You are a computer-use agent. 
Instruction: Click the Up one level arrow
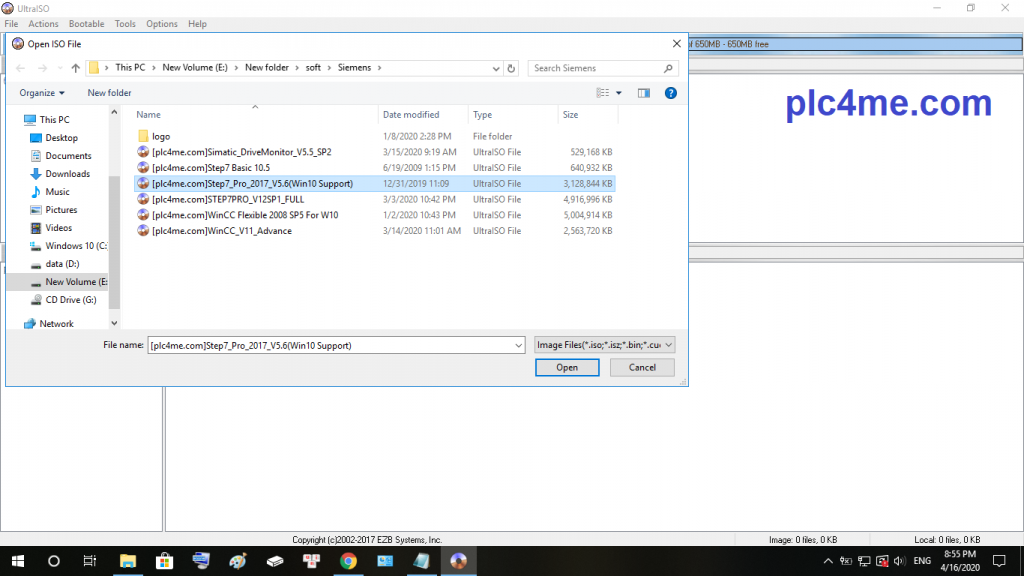(x=75, y=68)
